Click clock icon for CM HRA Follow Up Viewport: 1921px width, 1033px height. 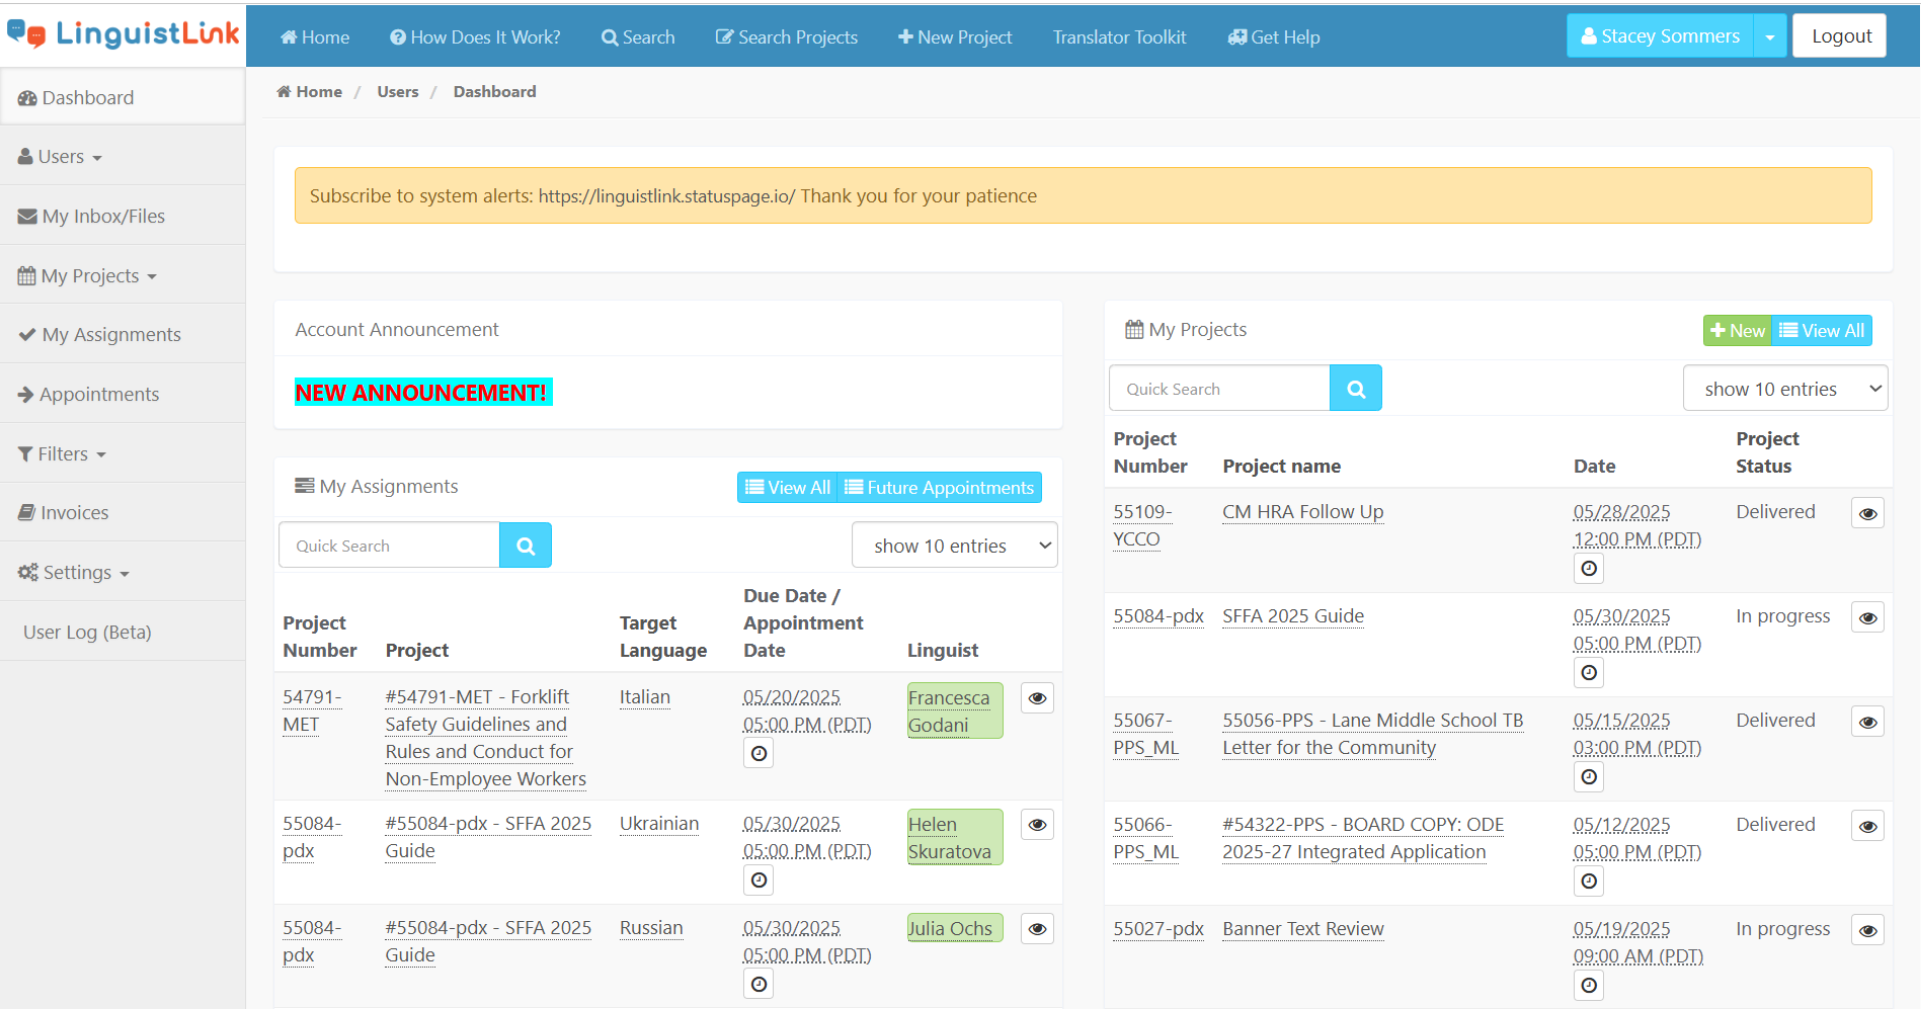pos(1589,568)
